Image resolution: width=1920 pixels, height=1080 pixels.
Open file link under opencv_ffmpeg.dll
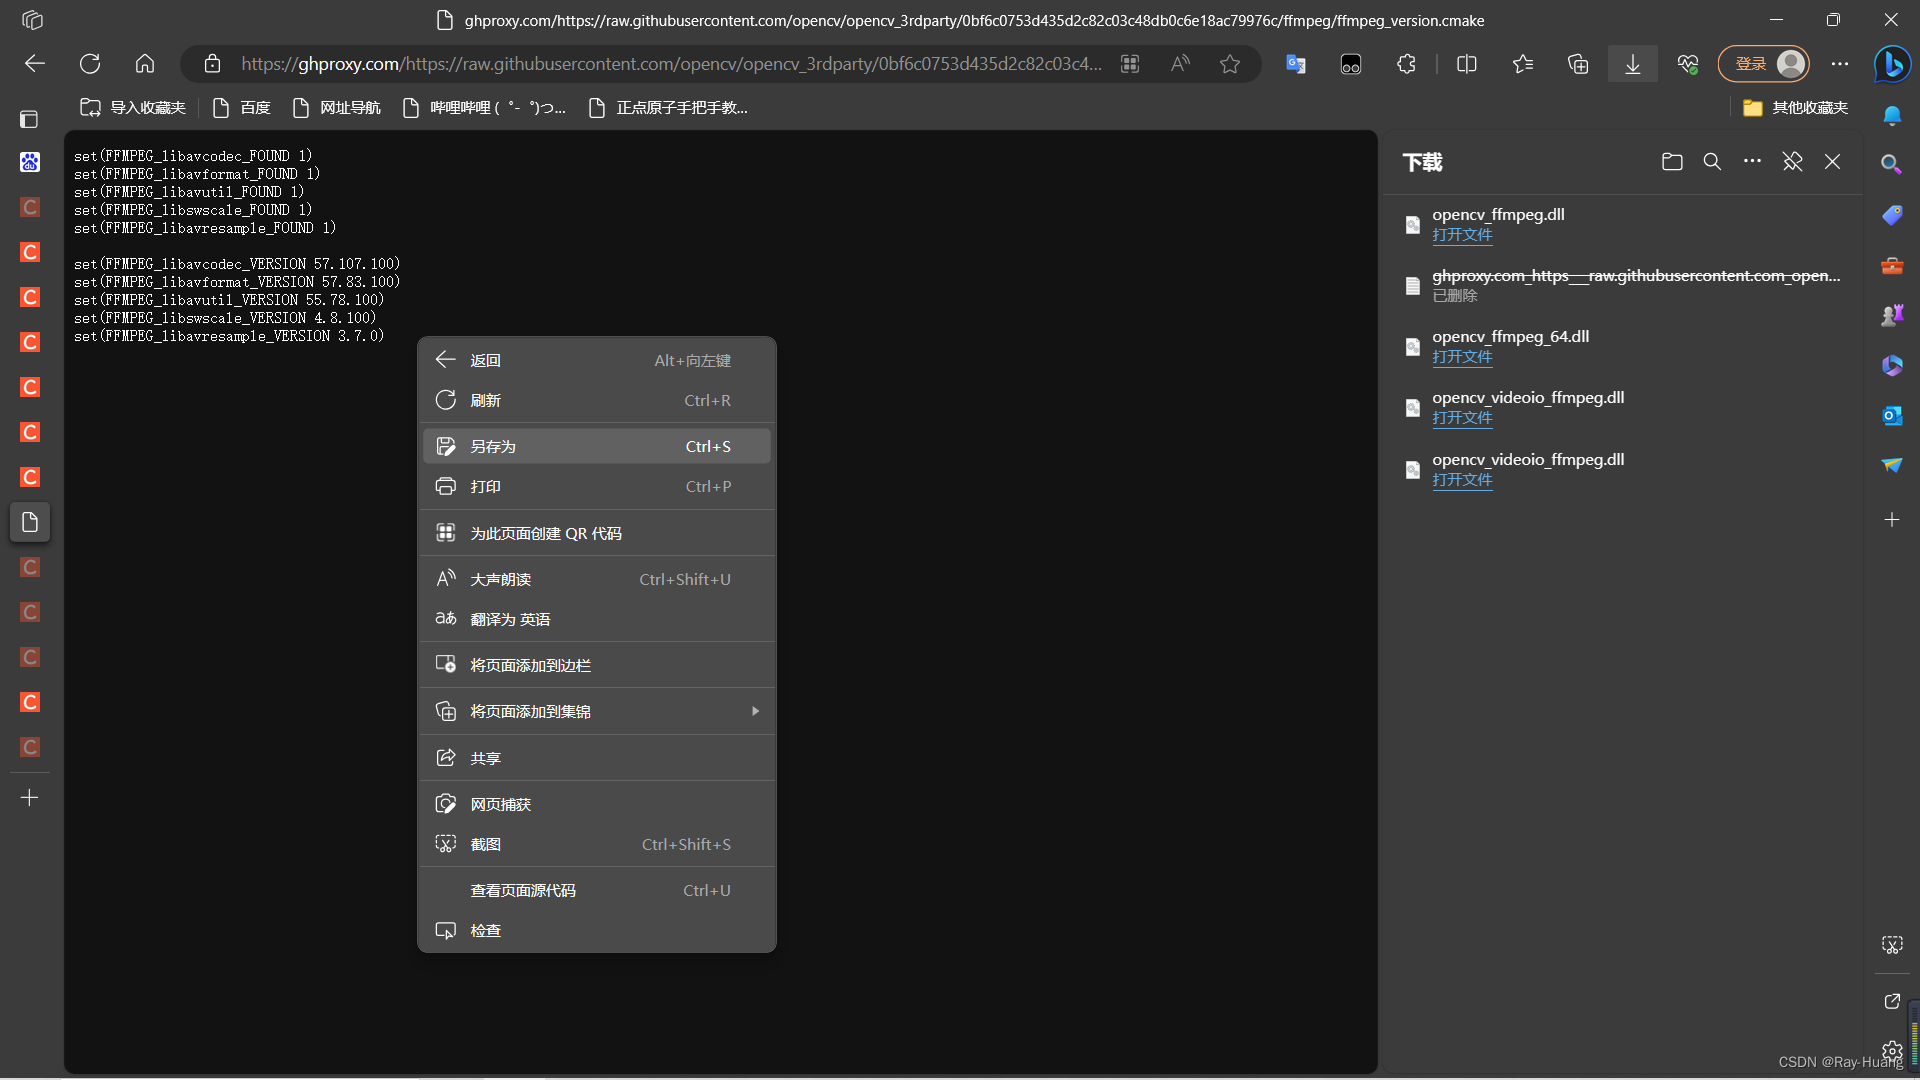(1462, 235)
